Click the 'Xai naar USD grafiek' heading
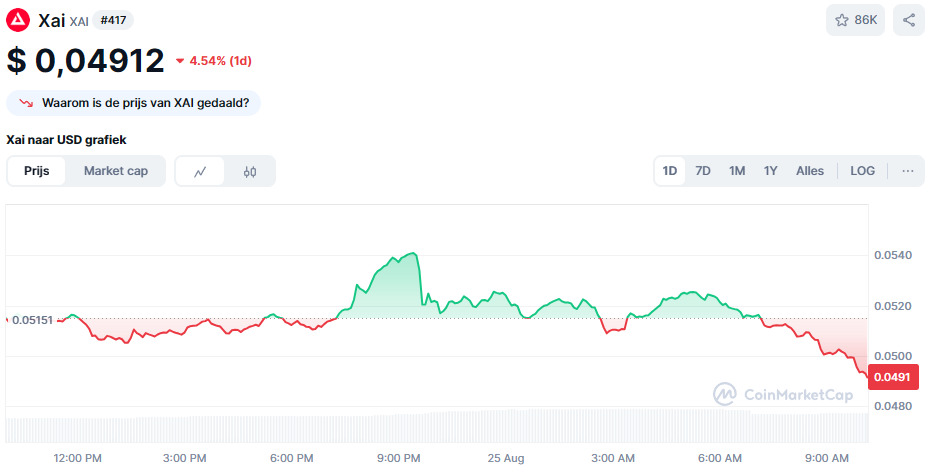Image resolution: width=928 pixels, height=468 pixels. [x=66, y=140]
